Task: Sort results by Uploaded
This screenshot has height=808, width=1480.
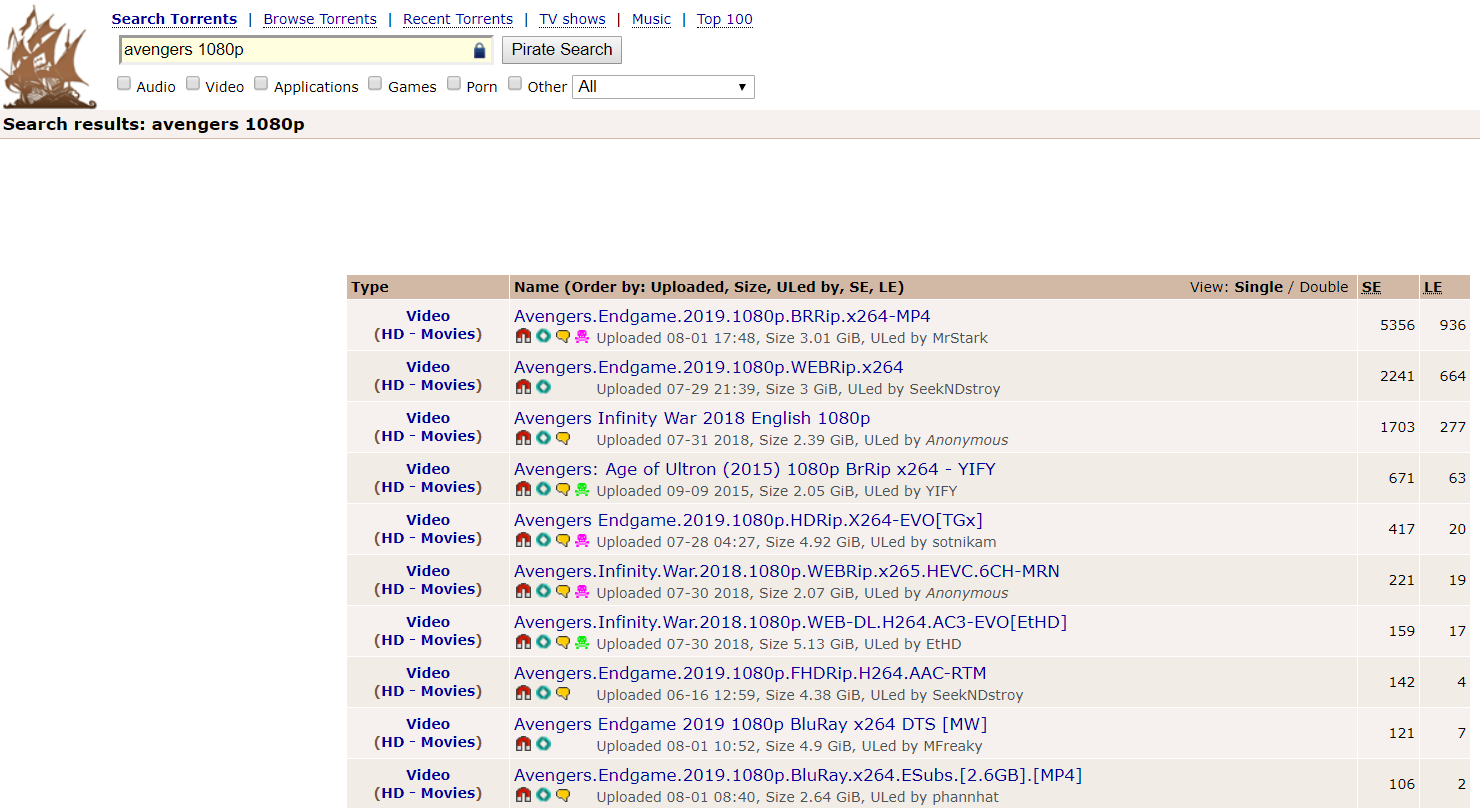Action: [687, 287]
